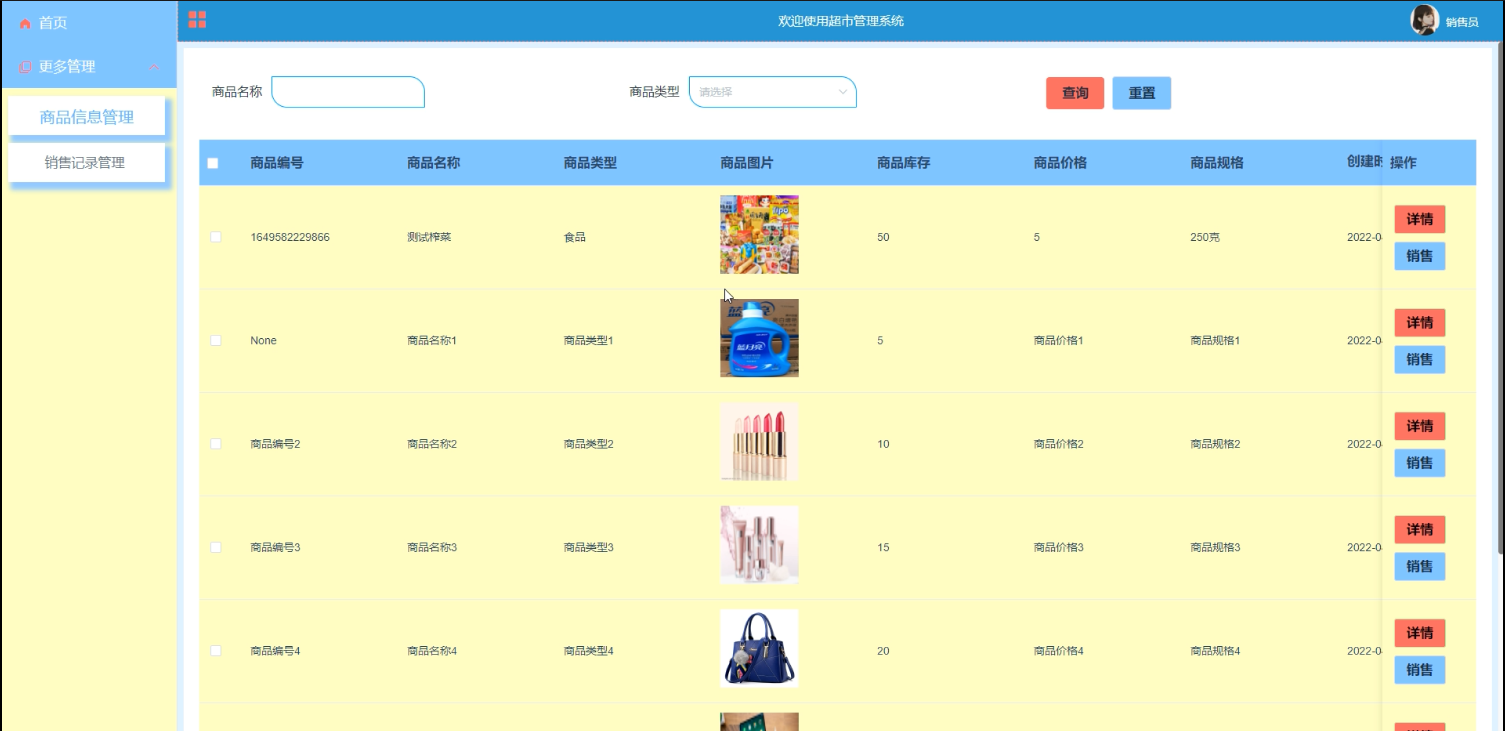
Task: Click the 商品价格 column header
Action: click(x=1060, y=163)
